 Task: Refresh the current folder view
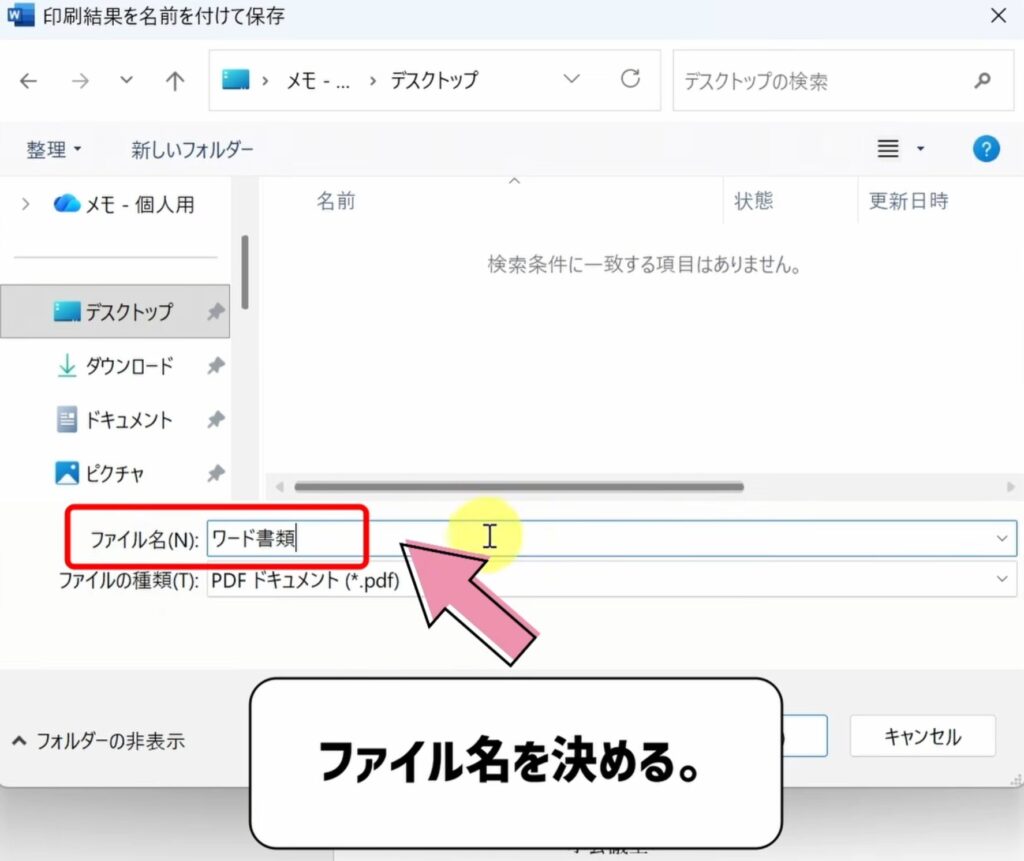pos(630,80)
